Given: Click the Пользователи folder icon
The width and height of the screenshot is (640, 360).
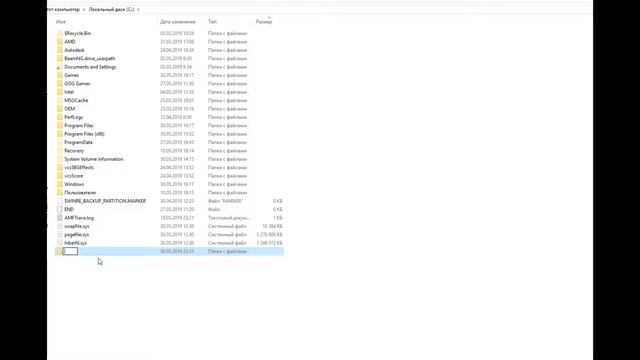Looking at the screenshot, I should coord(60,192).
